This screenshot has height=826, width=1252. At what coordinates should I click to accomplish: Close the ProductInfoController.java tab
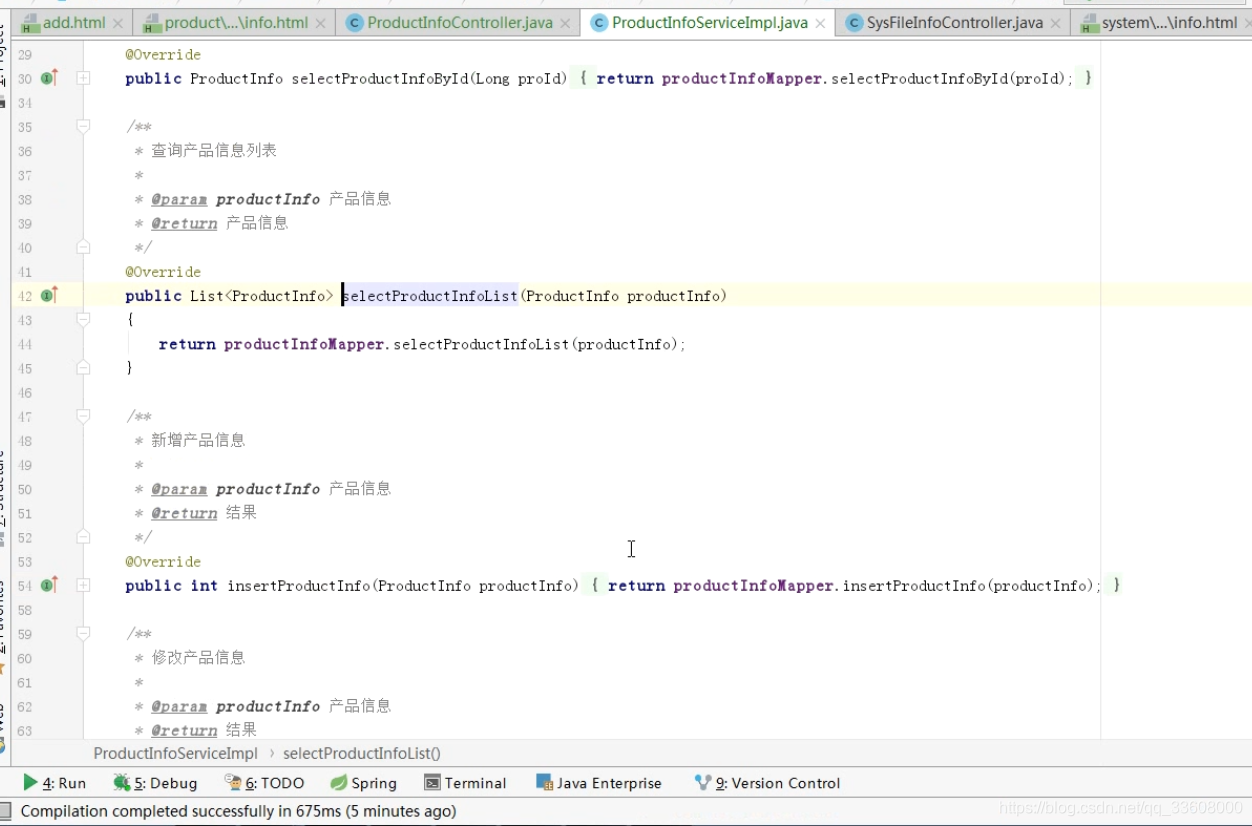click(x=566, y=22)
